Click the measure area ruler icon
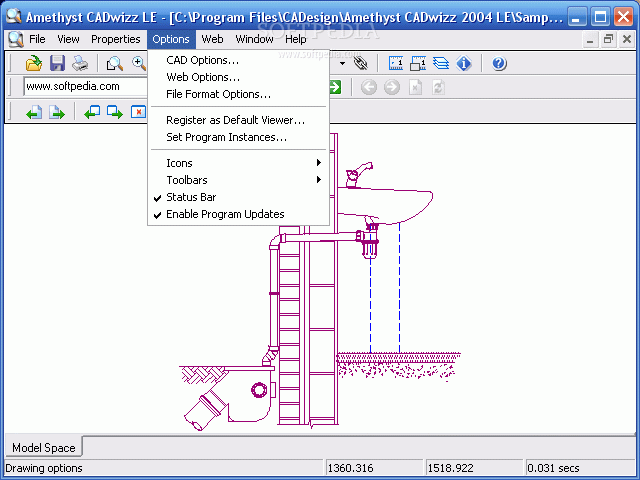Screen dimensions: 640x480 (418, 63)
